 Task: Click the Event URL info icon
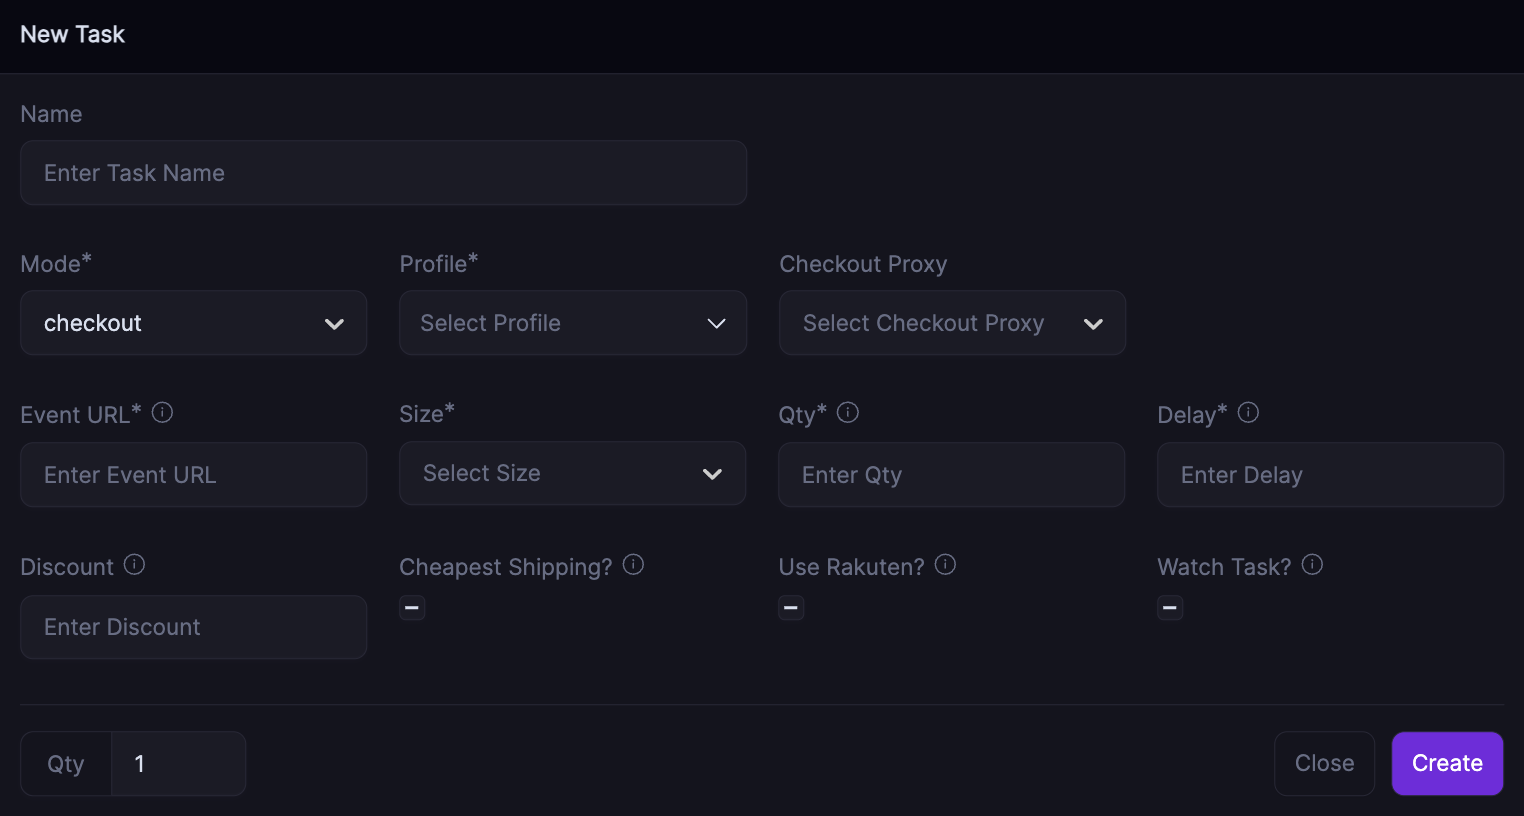tap(162, 412)
